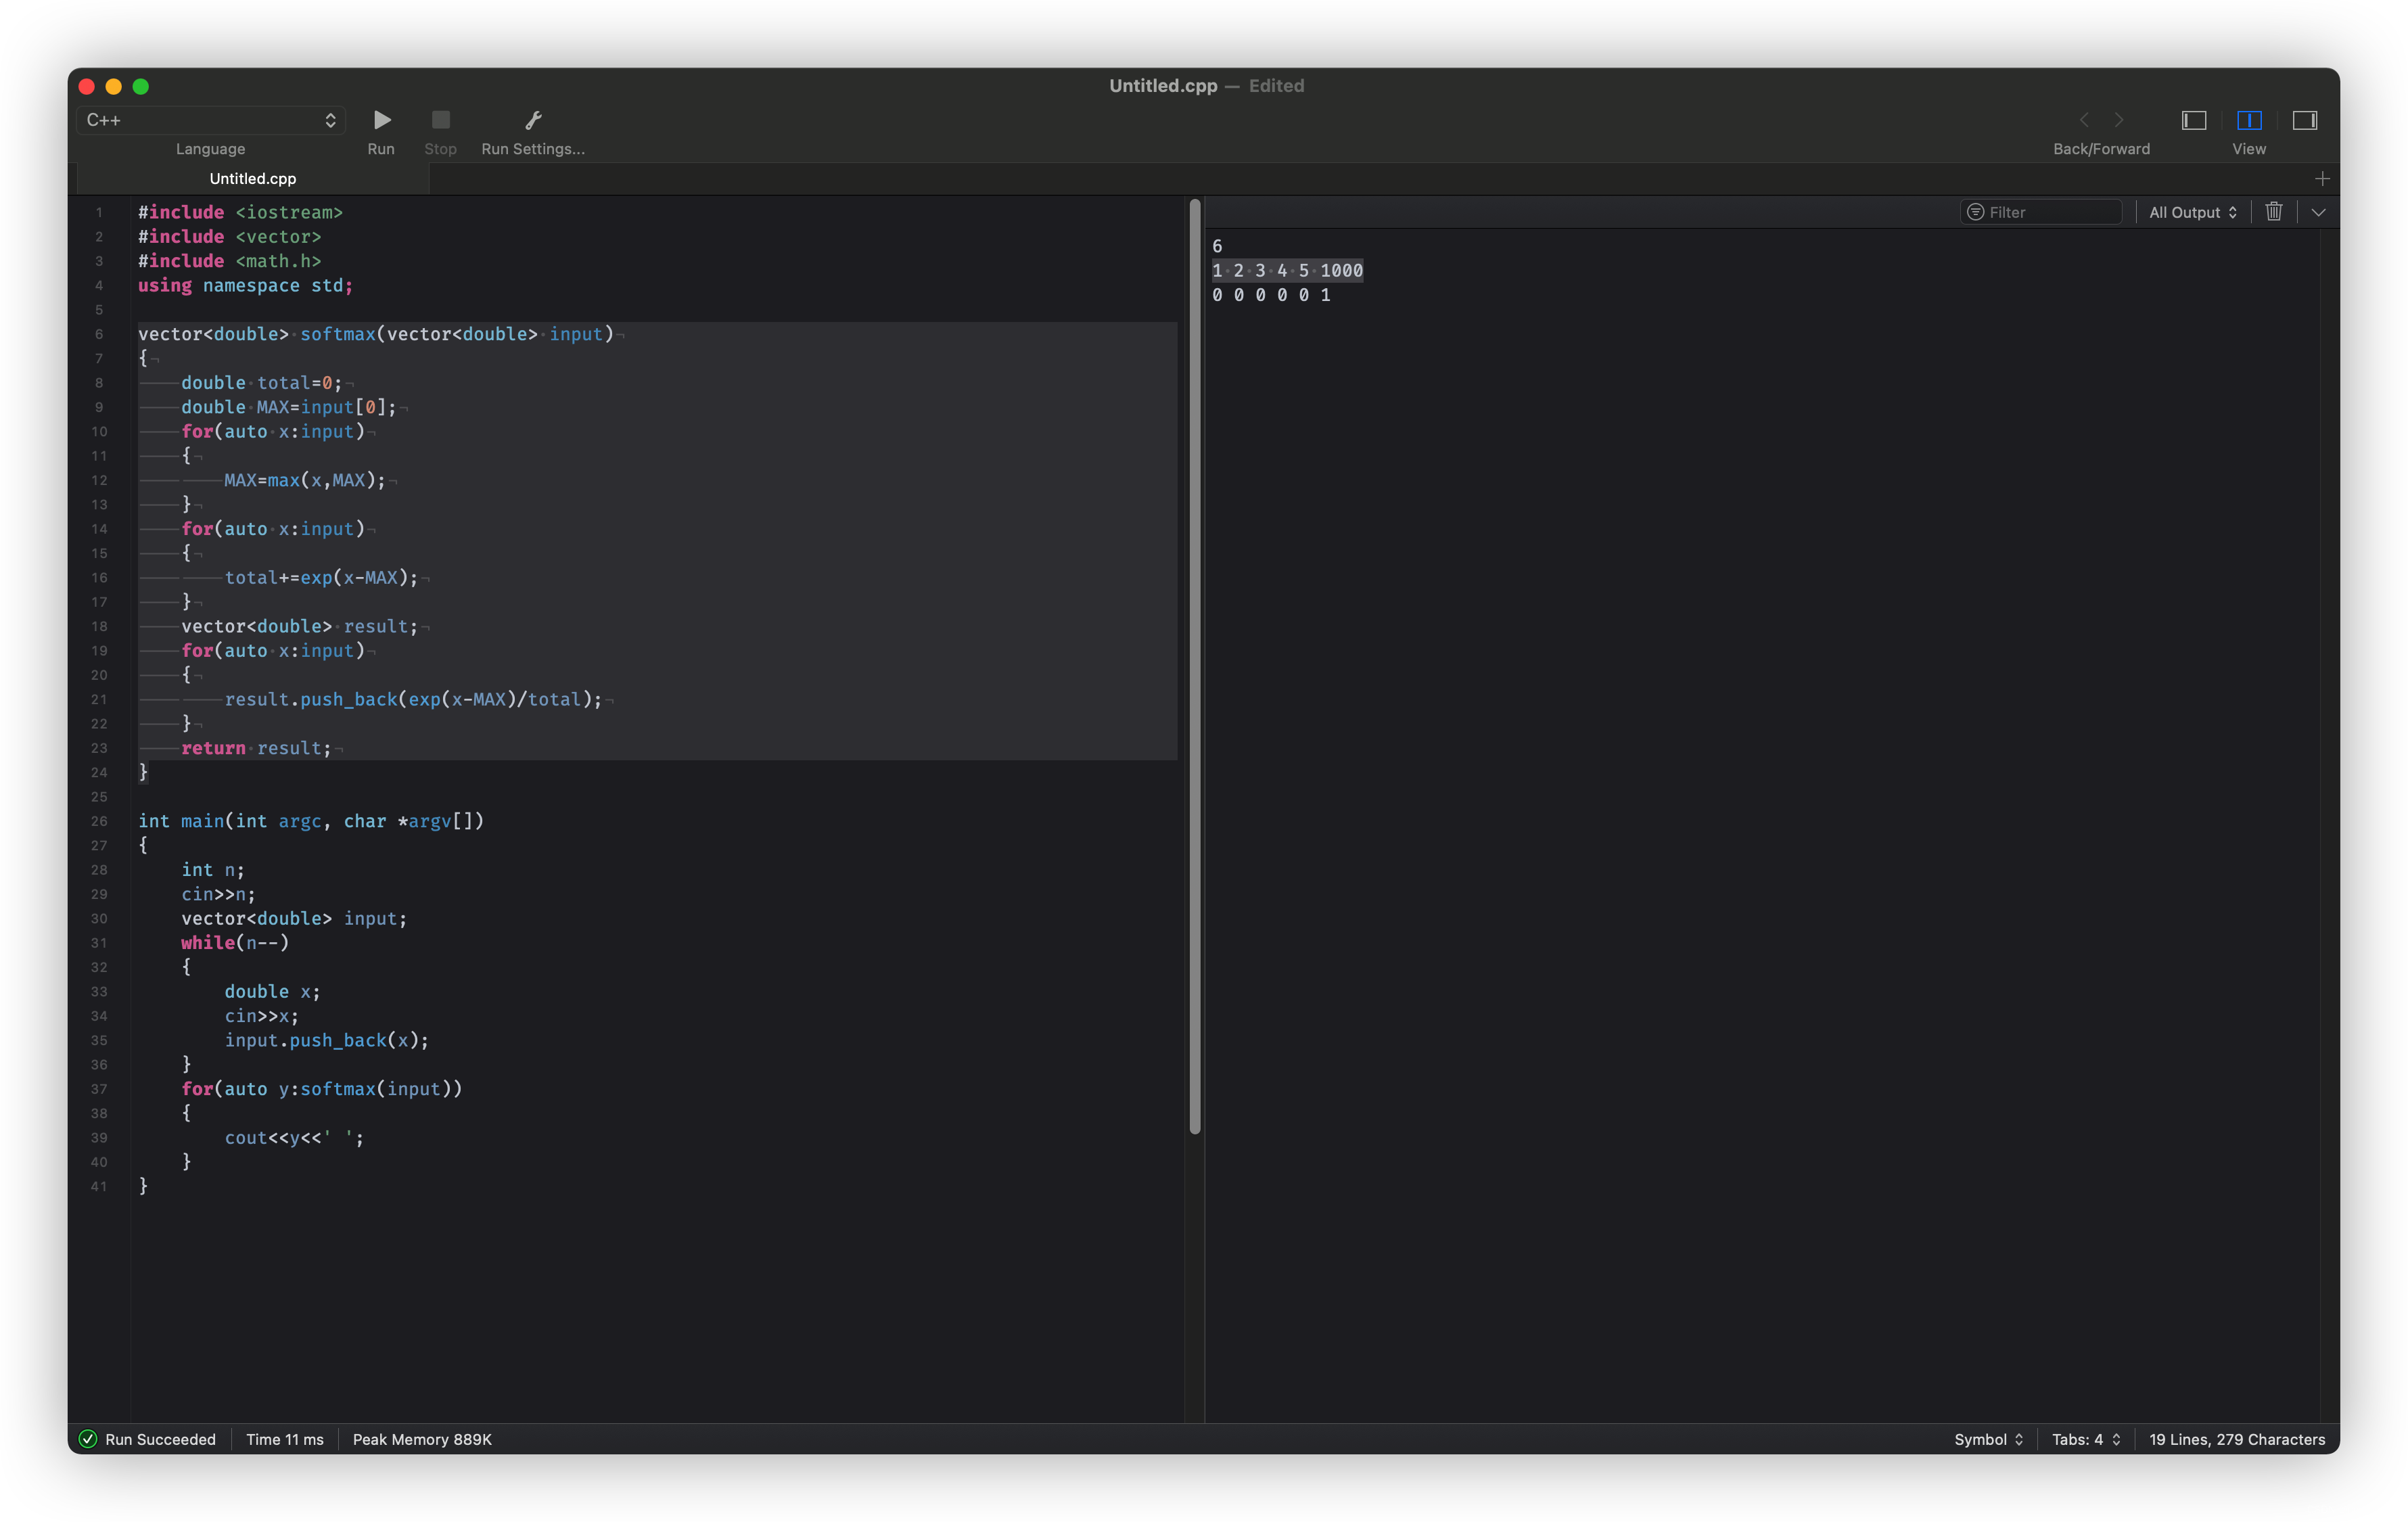Navigate forward with right chevron
The height and width of the screenshot is (1522, 2408).
coord(2119,120)
